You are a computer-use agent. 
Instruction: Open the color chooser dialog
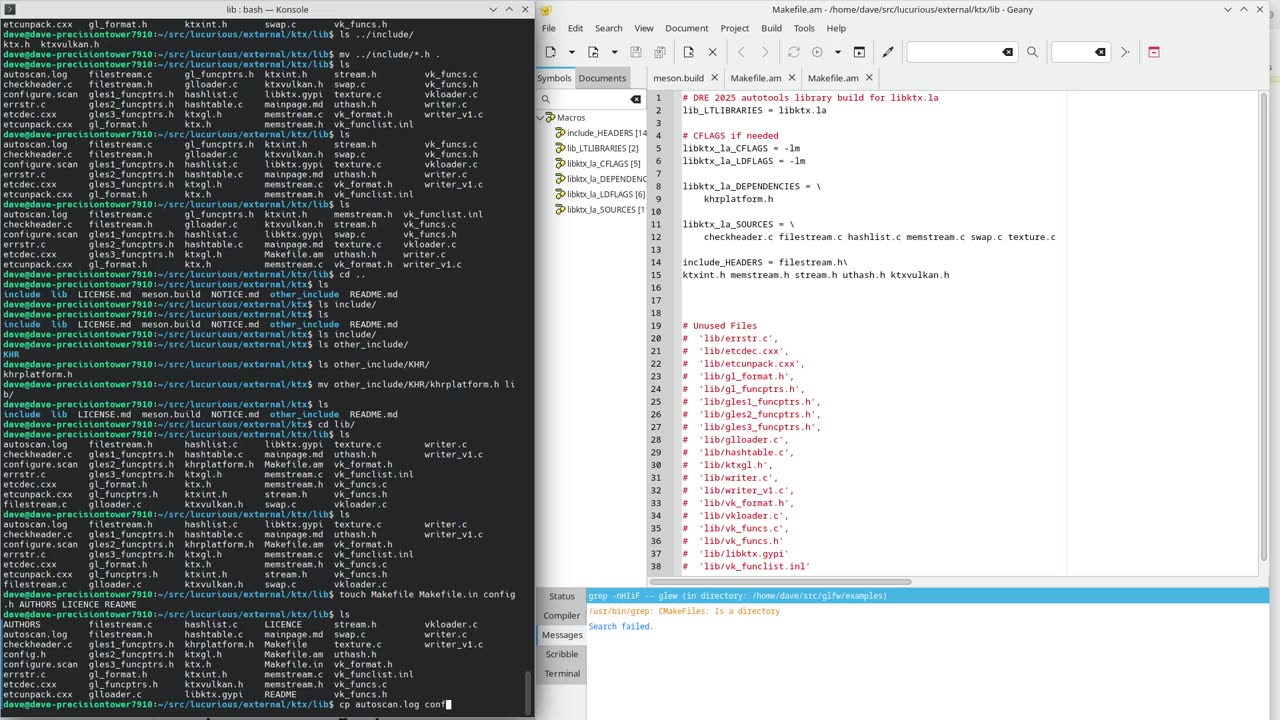[x=887, y=52]
